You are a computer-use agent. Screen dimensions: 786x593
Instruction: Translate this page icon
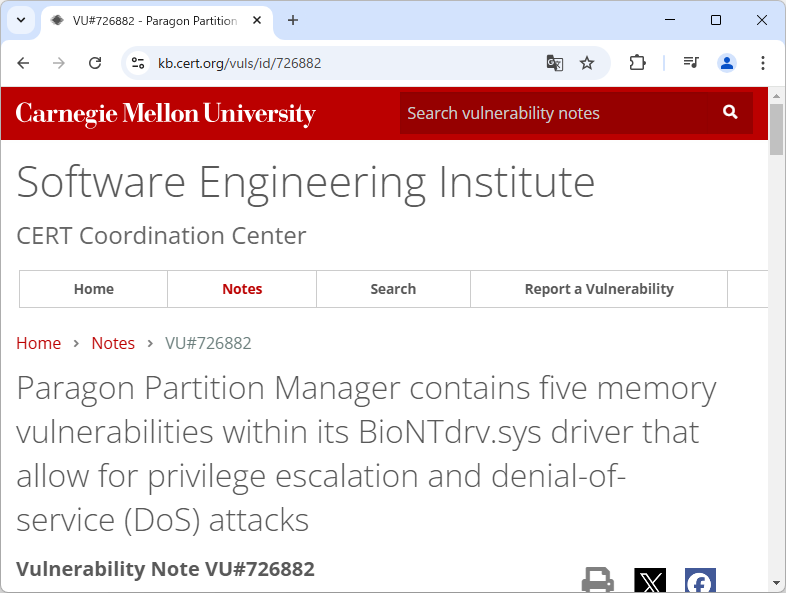pos(554,63)
